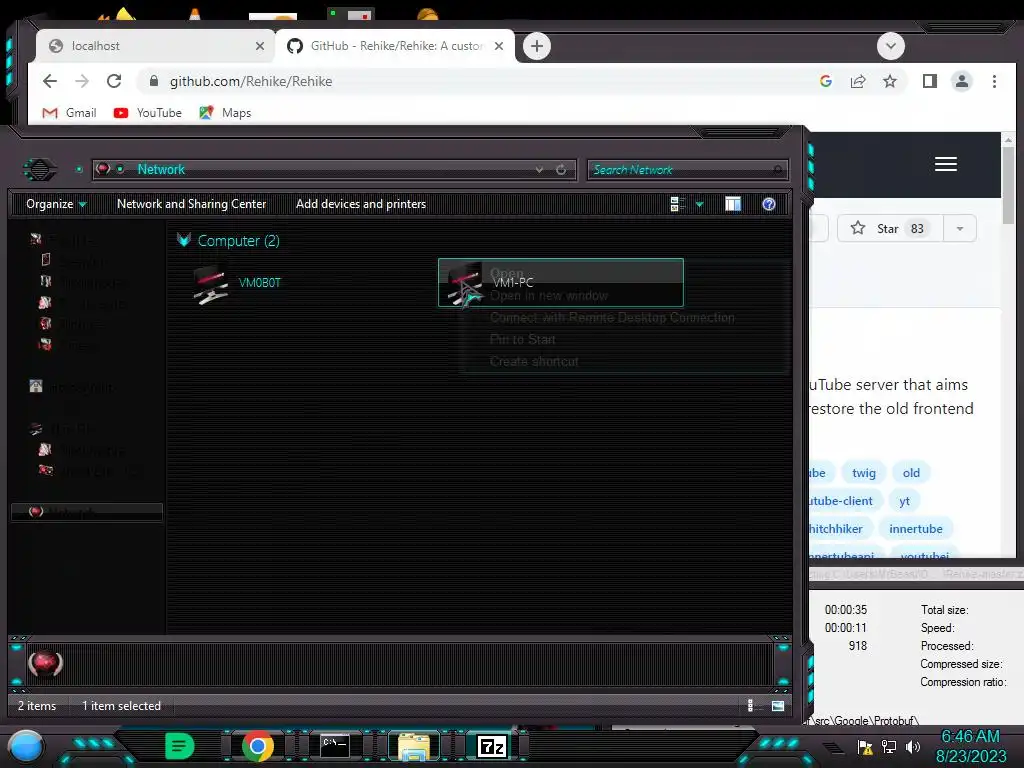1024x768 pixels.
Task: Open the Gmail bookmark
Action: click(x=69, y=112)
